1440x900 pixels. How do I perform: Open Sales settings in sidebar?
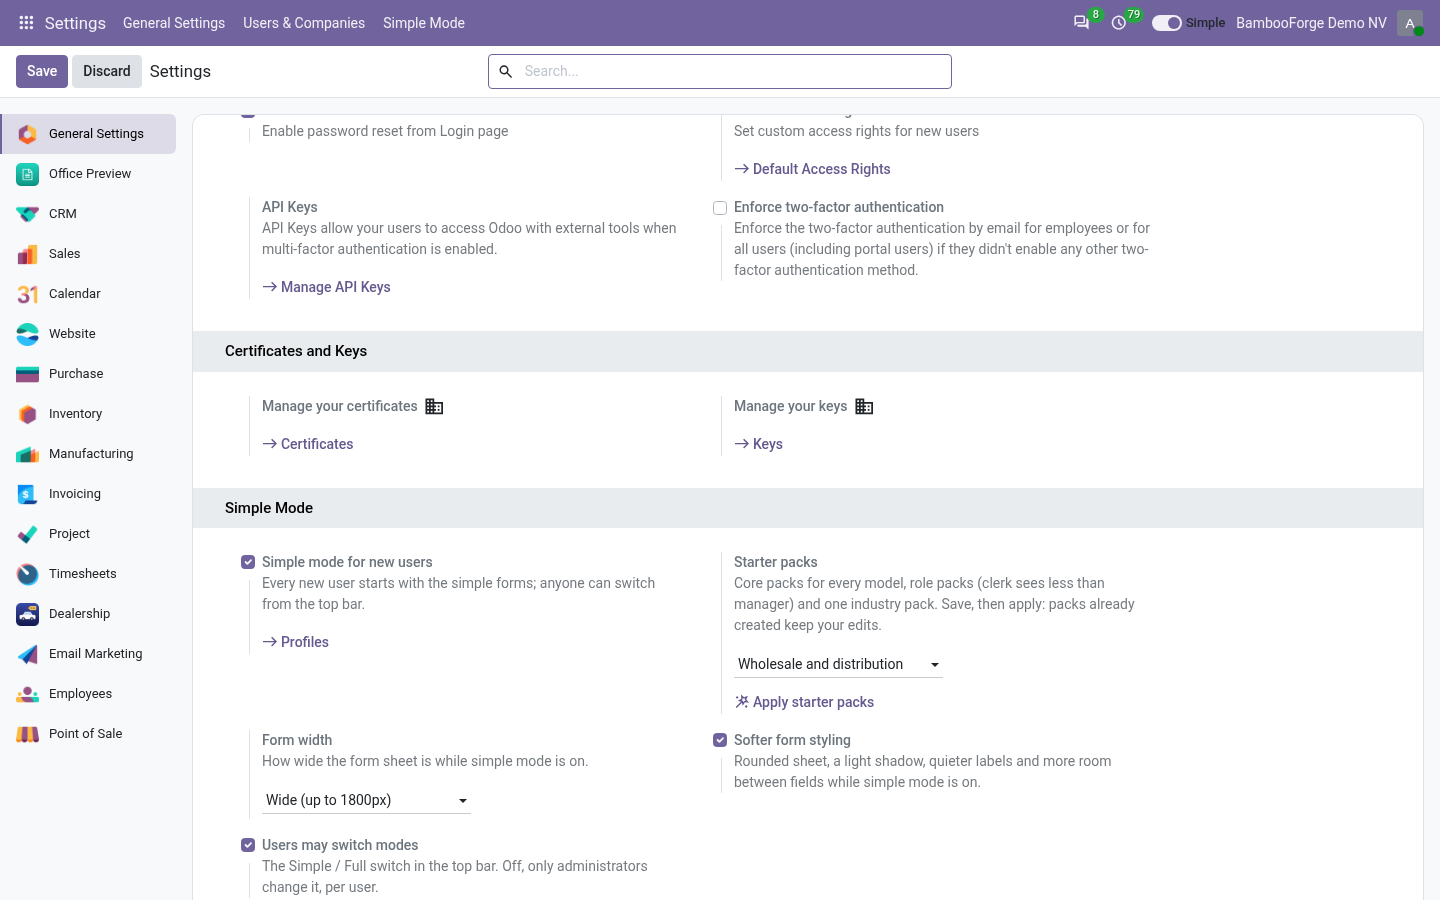(x=88, y=254)
